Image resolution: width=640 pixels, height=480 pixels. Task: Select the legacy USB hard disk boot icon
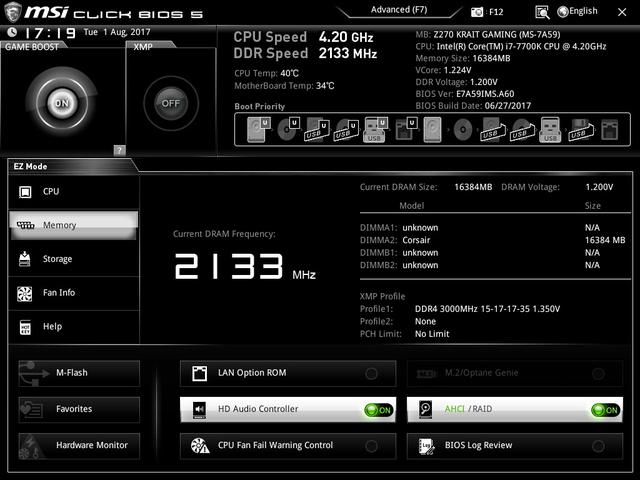pos(493,130)
